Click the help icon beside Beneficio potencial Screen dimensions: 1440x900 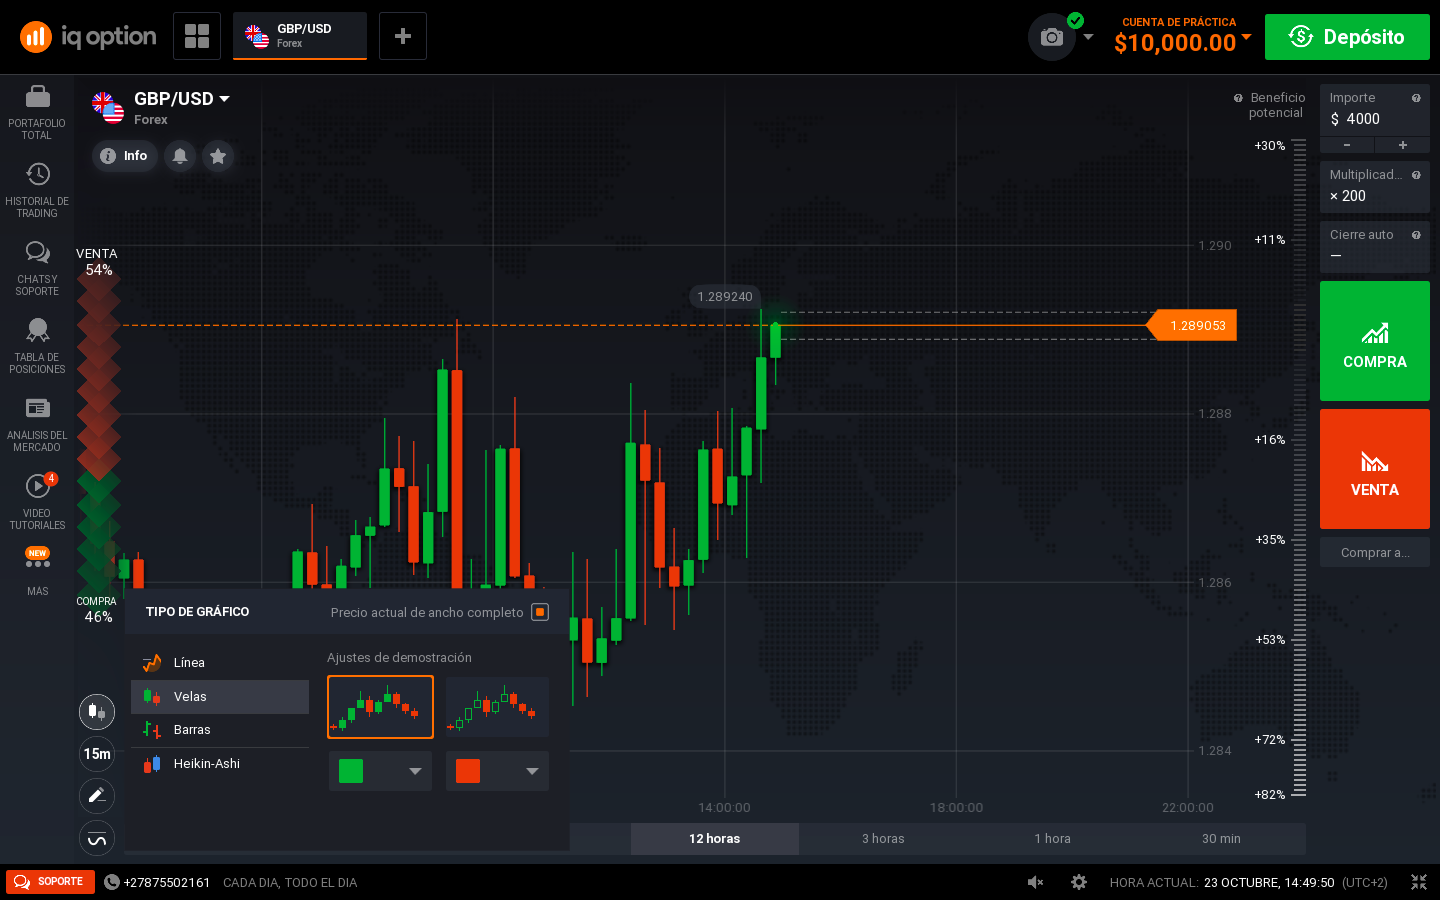coord(1238,98)
